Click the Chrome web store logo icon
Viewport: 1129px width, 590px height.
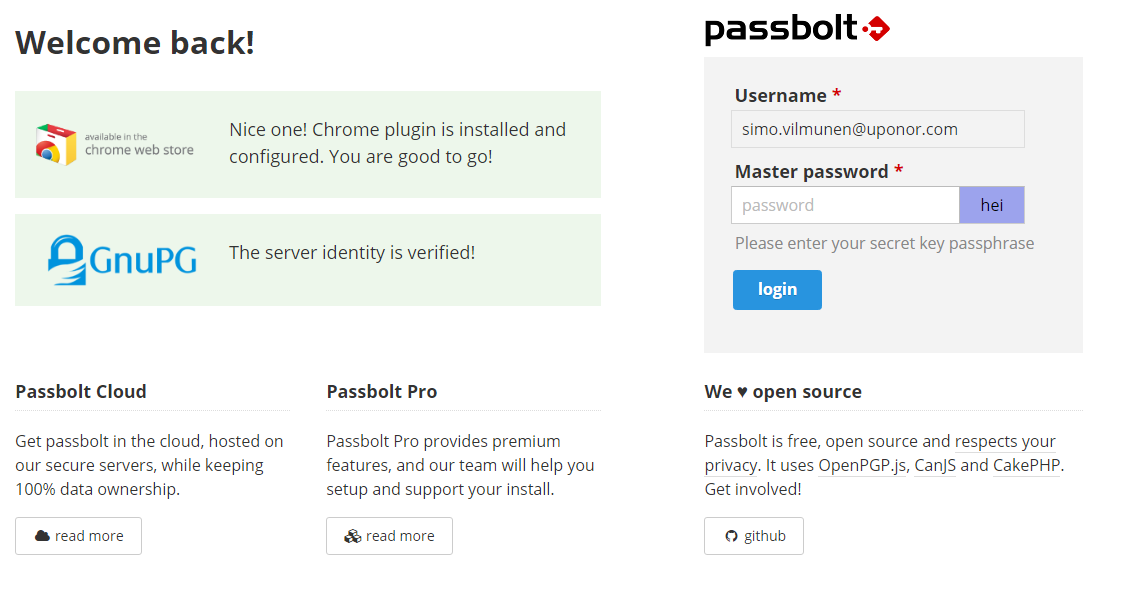pos(56,144)
